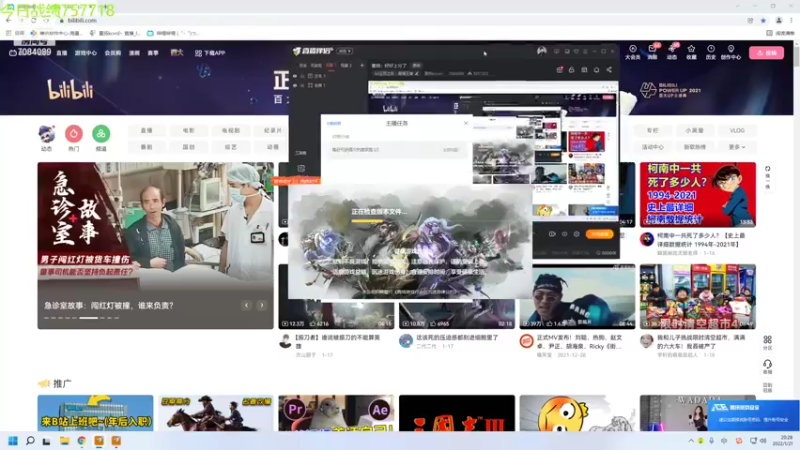Click 换一换 refresh icon beside video grid
This screenshot has height=450, width=800.
pyautogui.click(x=767, y=178)
